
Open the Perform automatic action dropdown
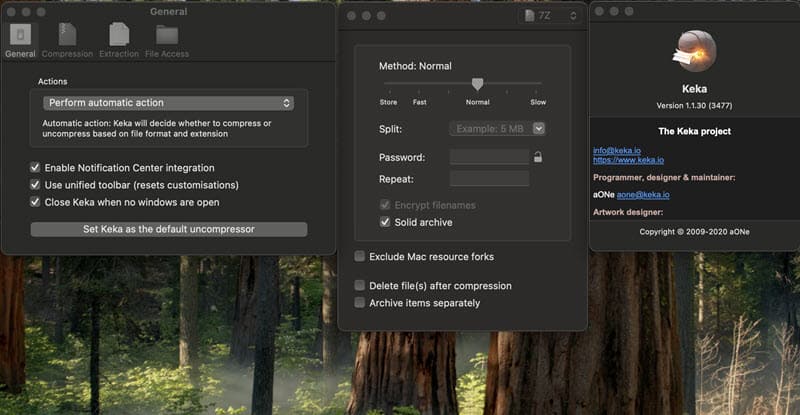tap(168, 102)
